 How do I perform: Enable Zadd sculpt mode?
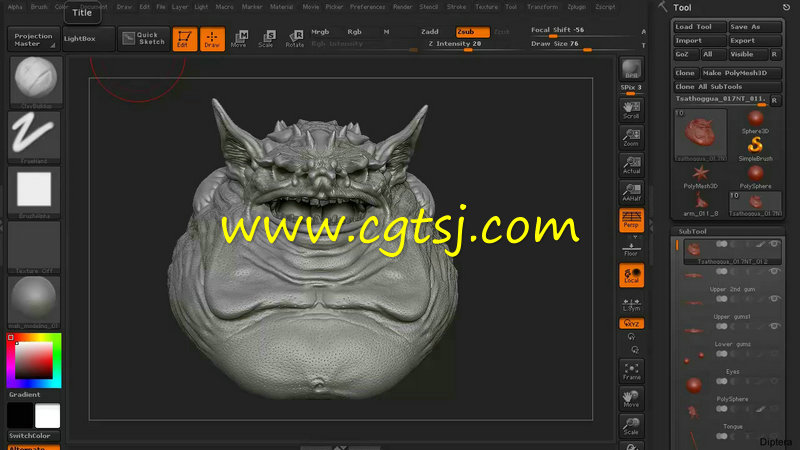[430, 32]
